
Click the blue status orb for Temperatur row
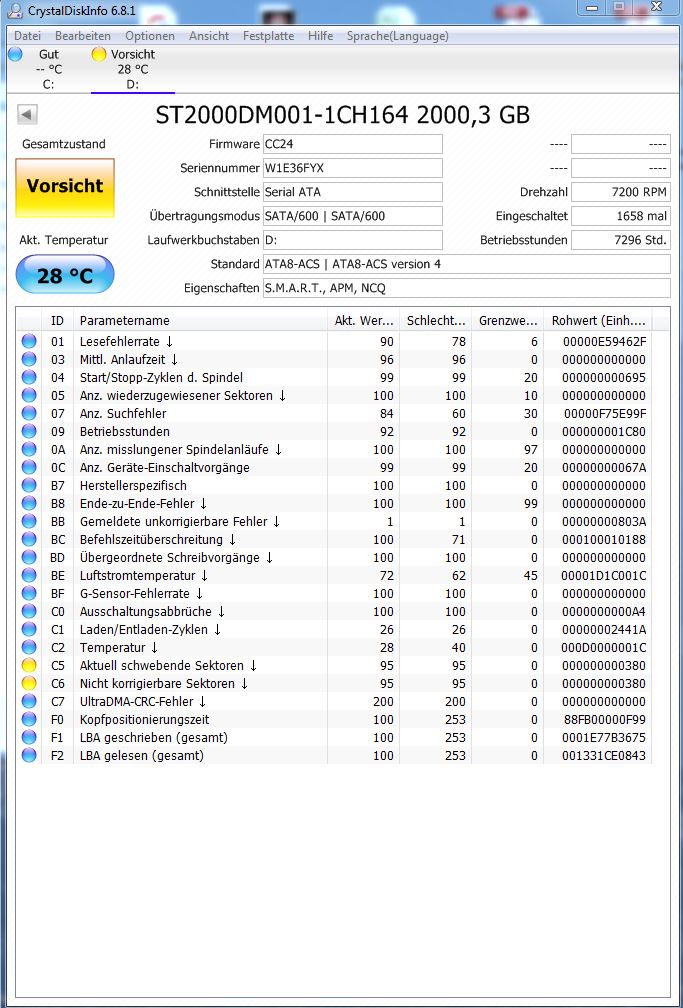coord(29,647)
